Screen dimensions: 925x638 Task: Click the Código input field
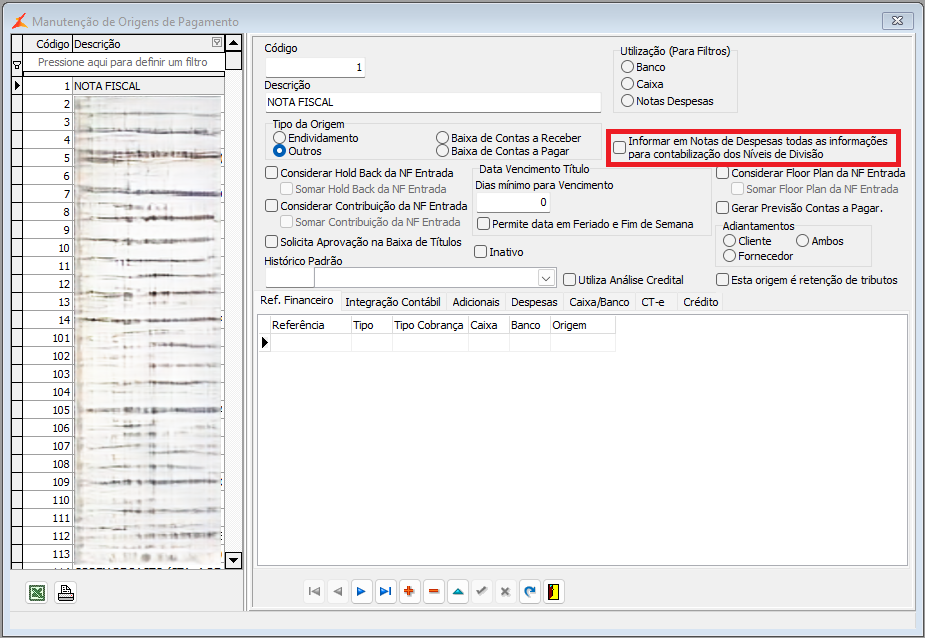315,67
